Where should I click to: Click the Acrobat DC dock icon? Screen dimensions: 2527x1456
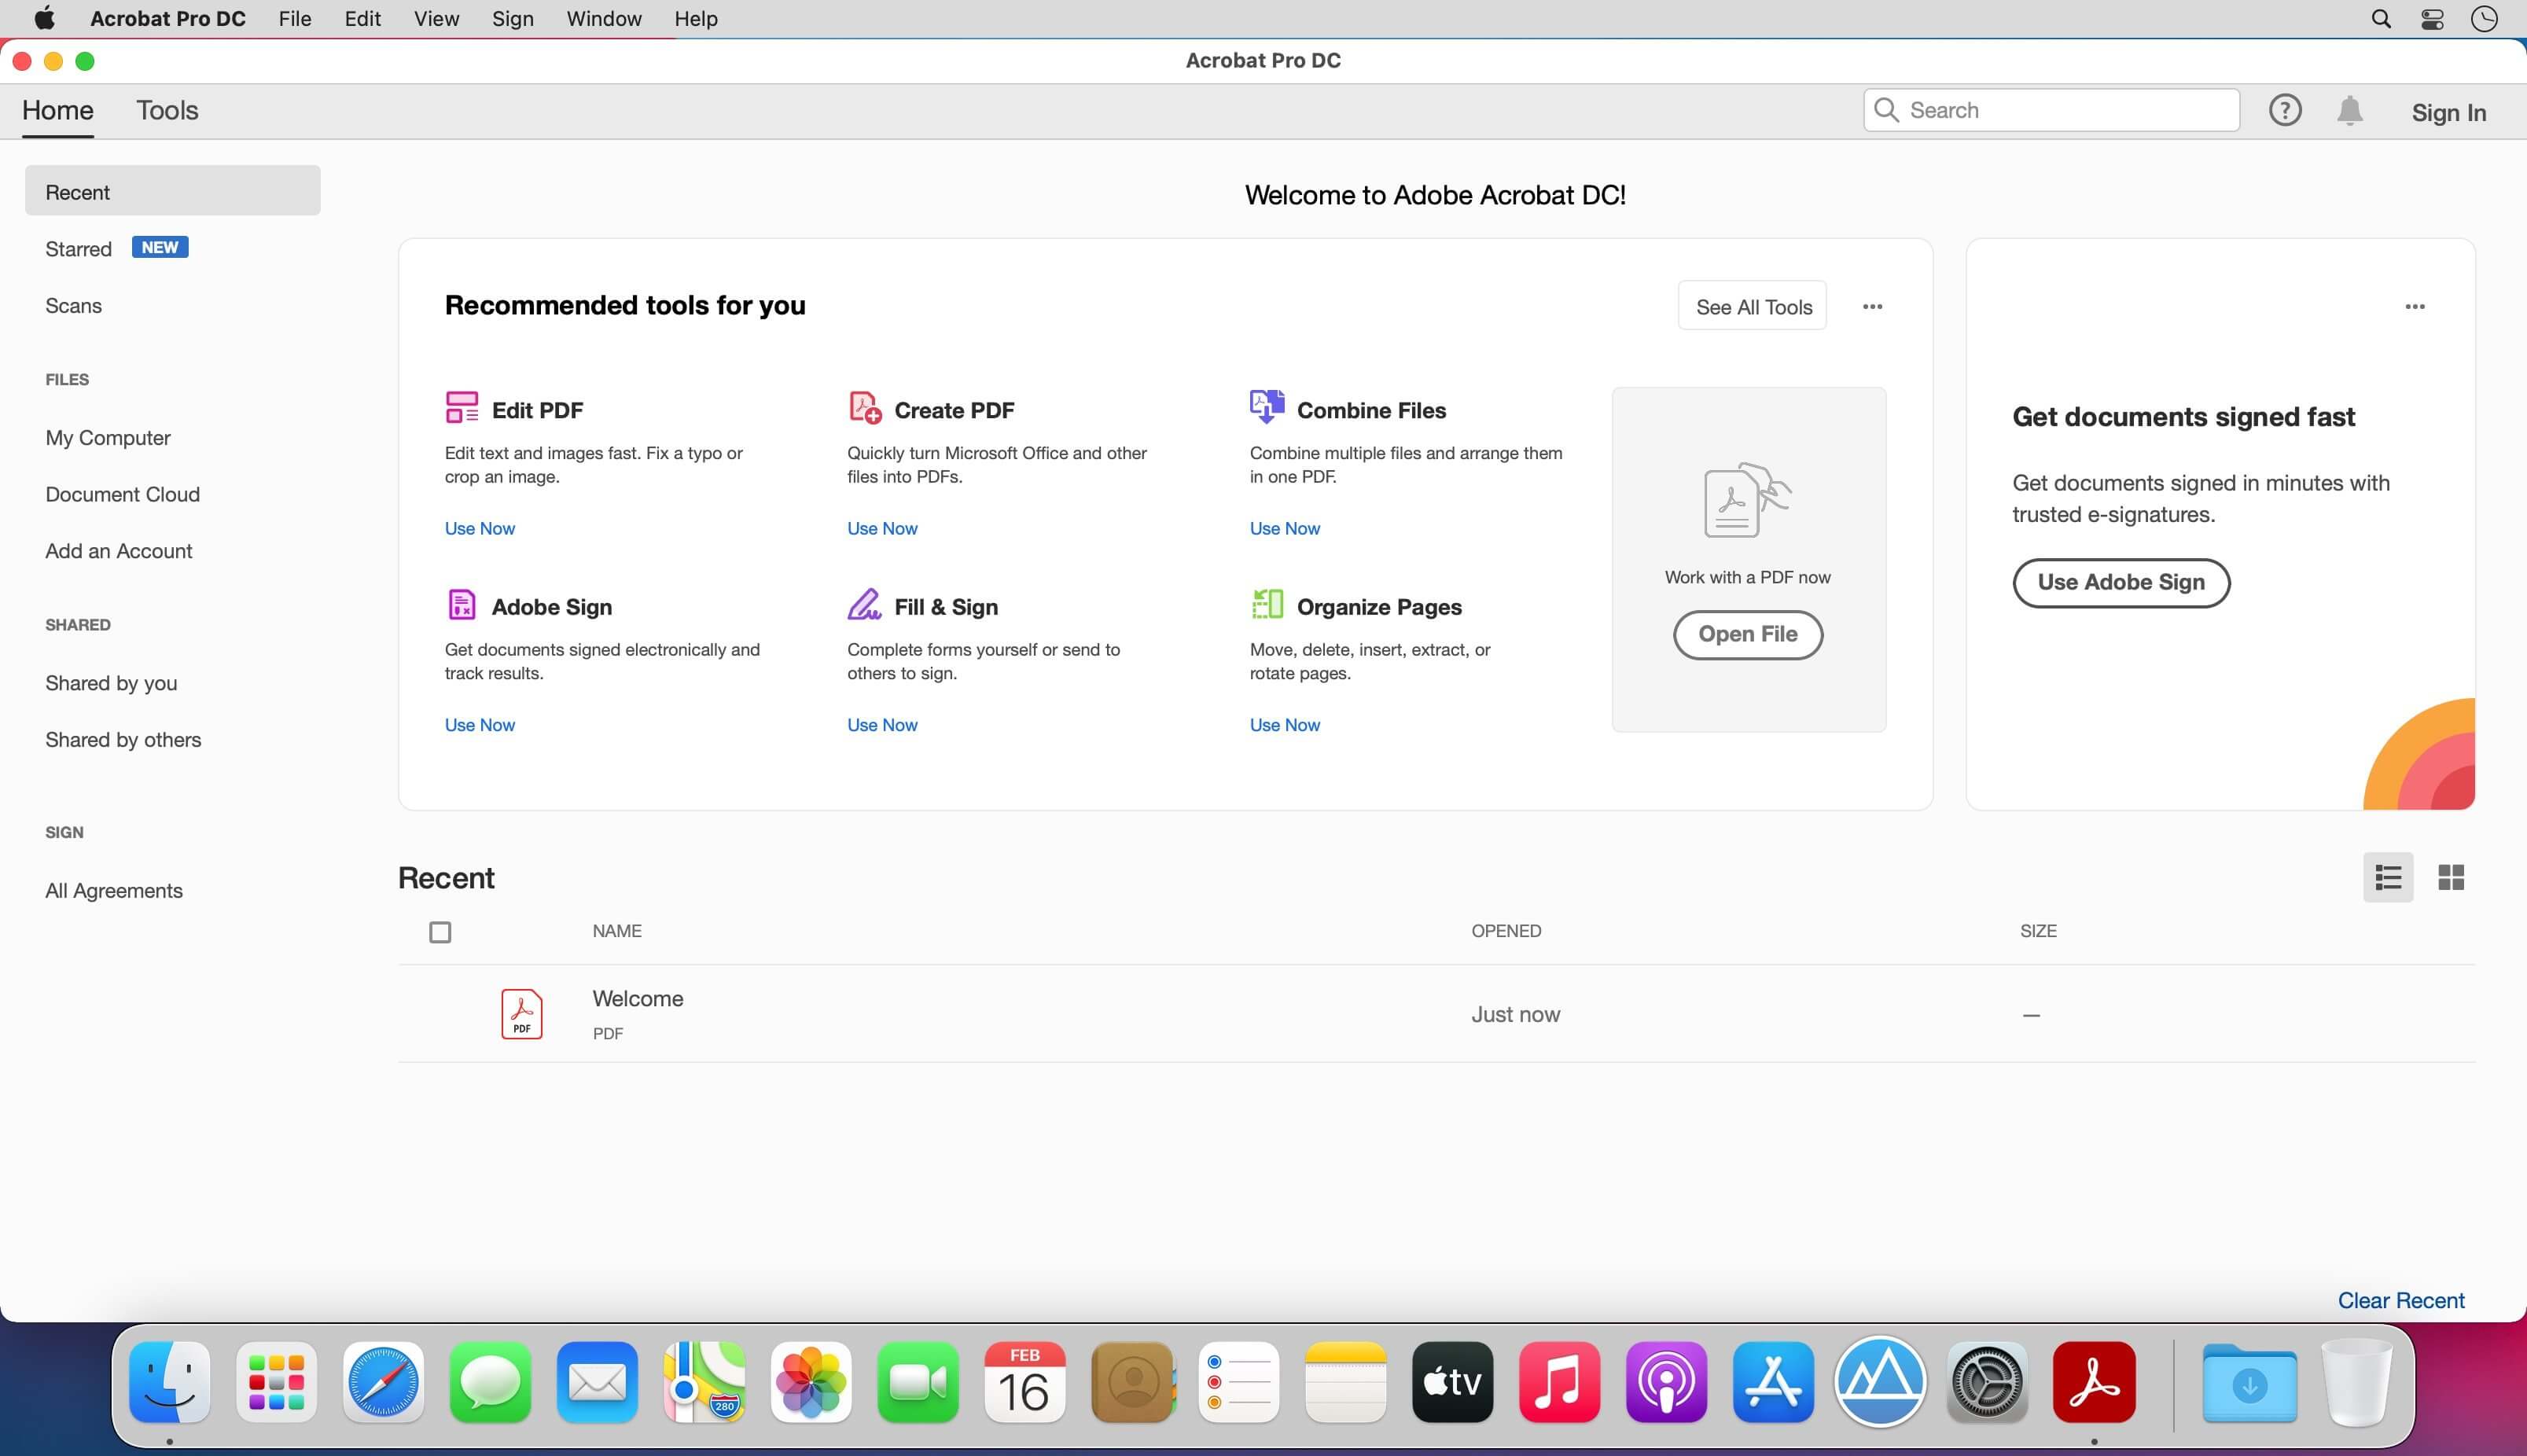point(2093,1384)
